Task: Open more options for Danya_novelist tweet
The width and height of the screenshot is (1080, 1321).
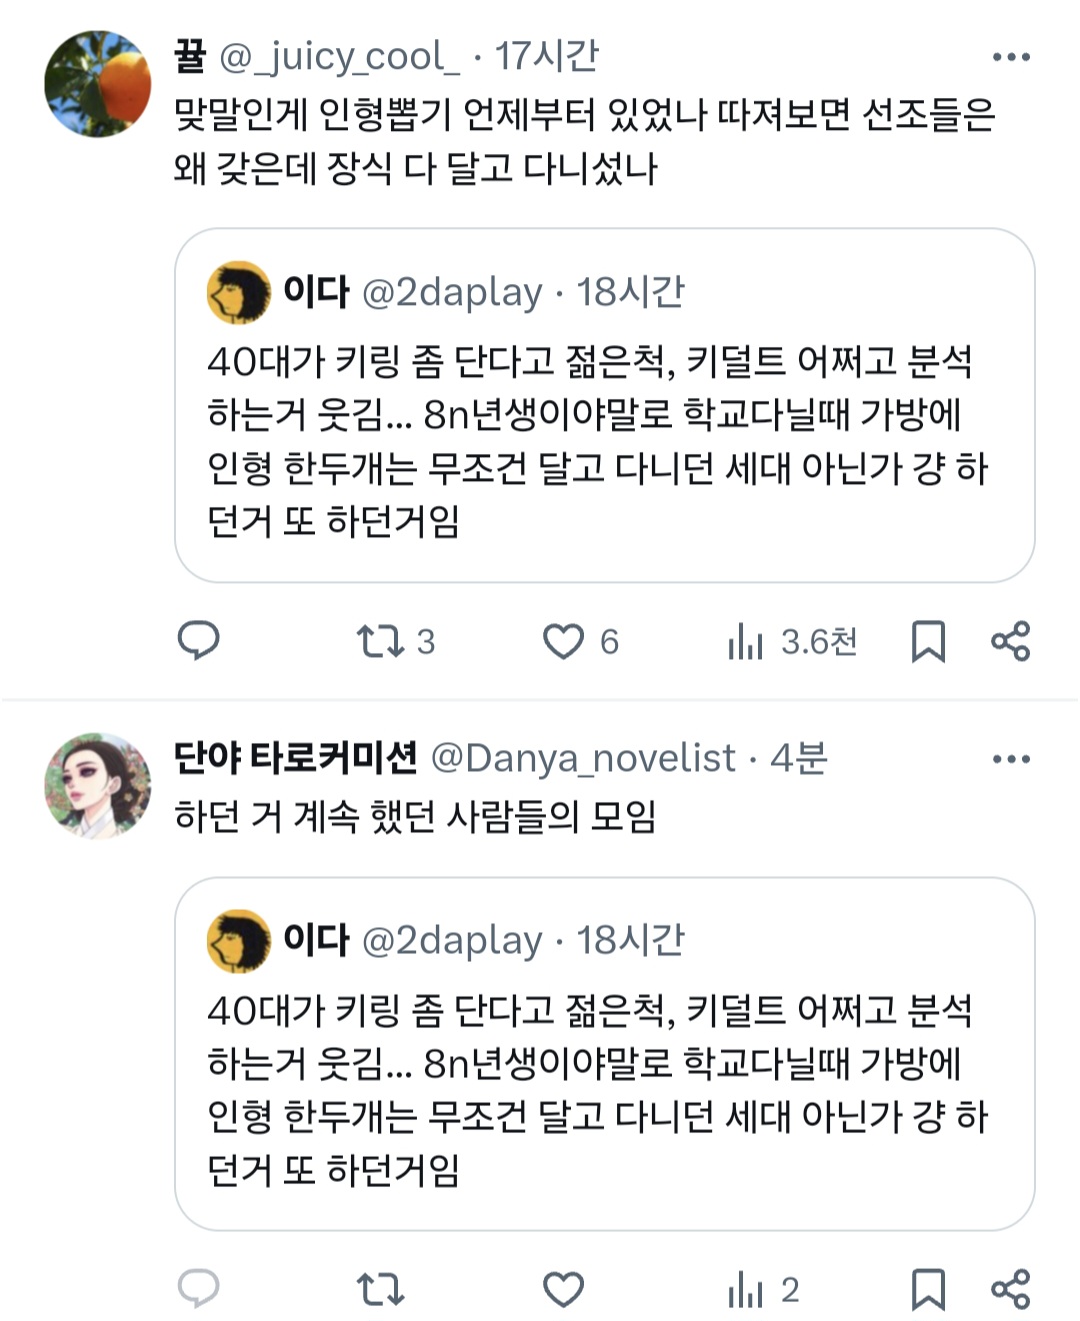Action: (1011, 759)
